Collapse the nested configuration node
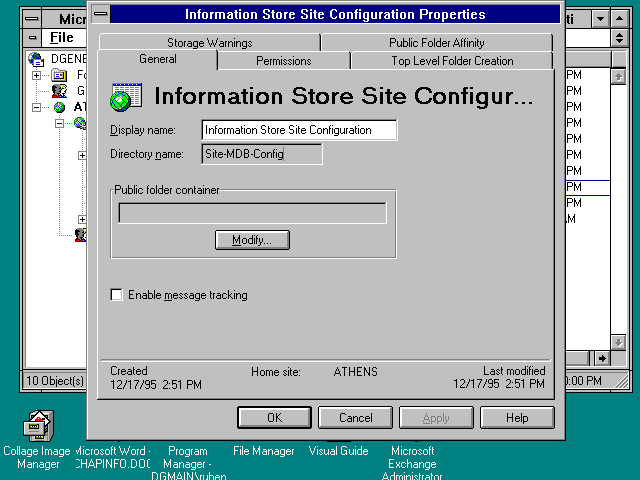 60,123
